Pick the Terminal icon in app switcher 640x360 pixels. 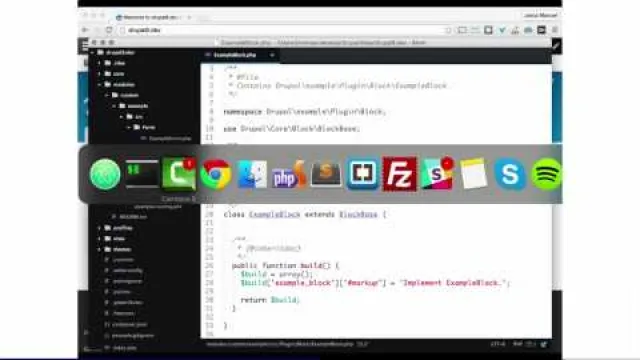pos(142,174)
